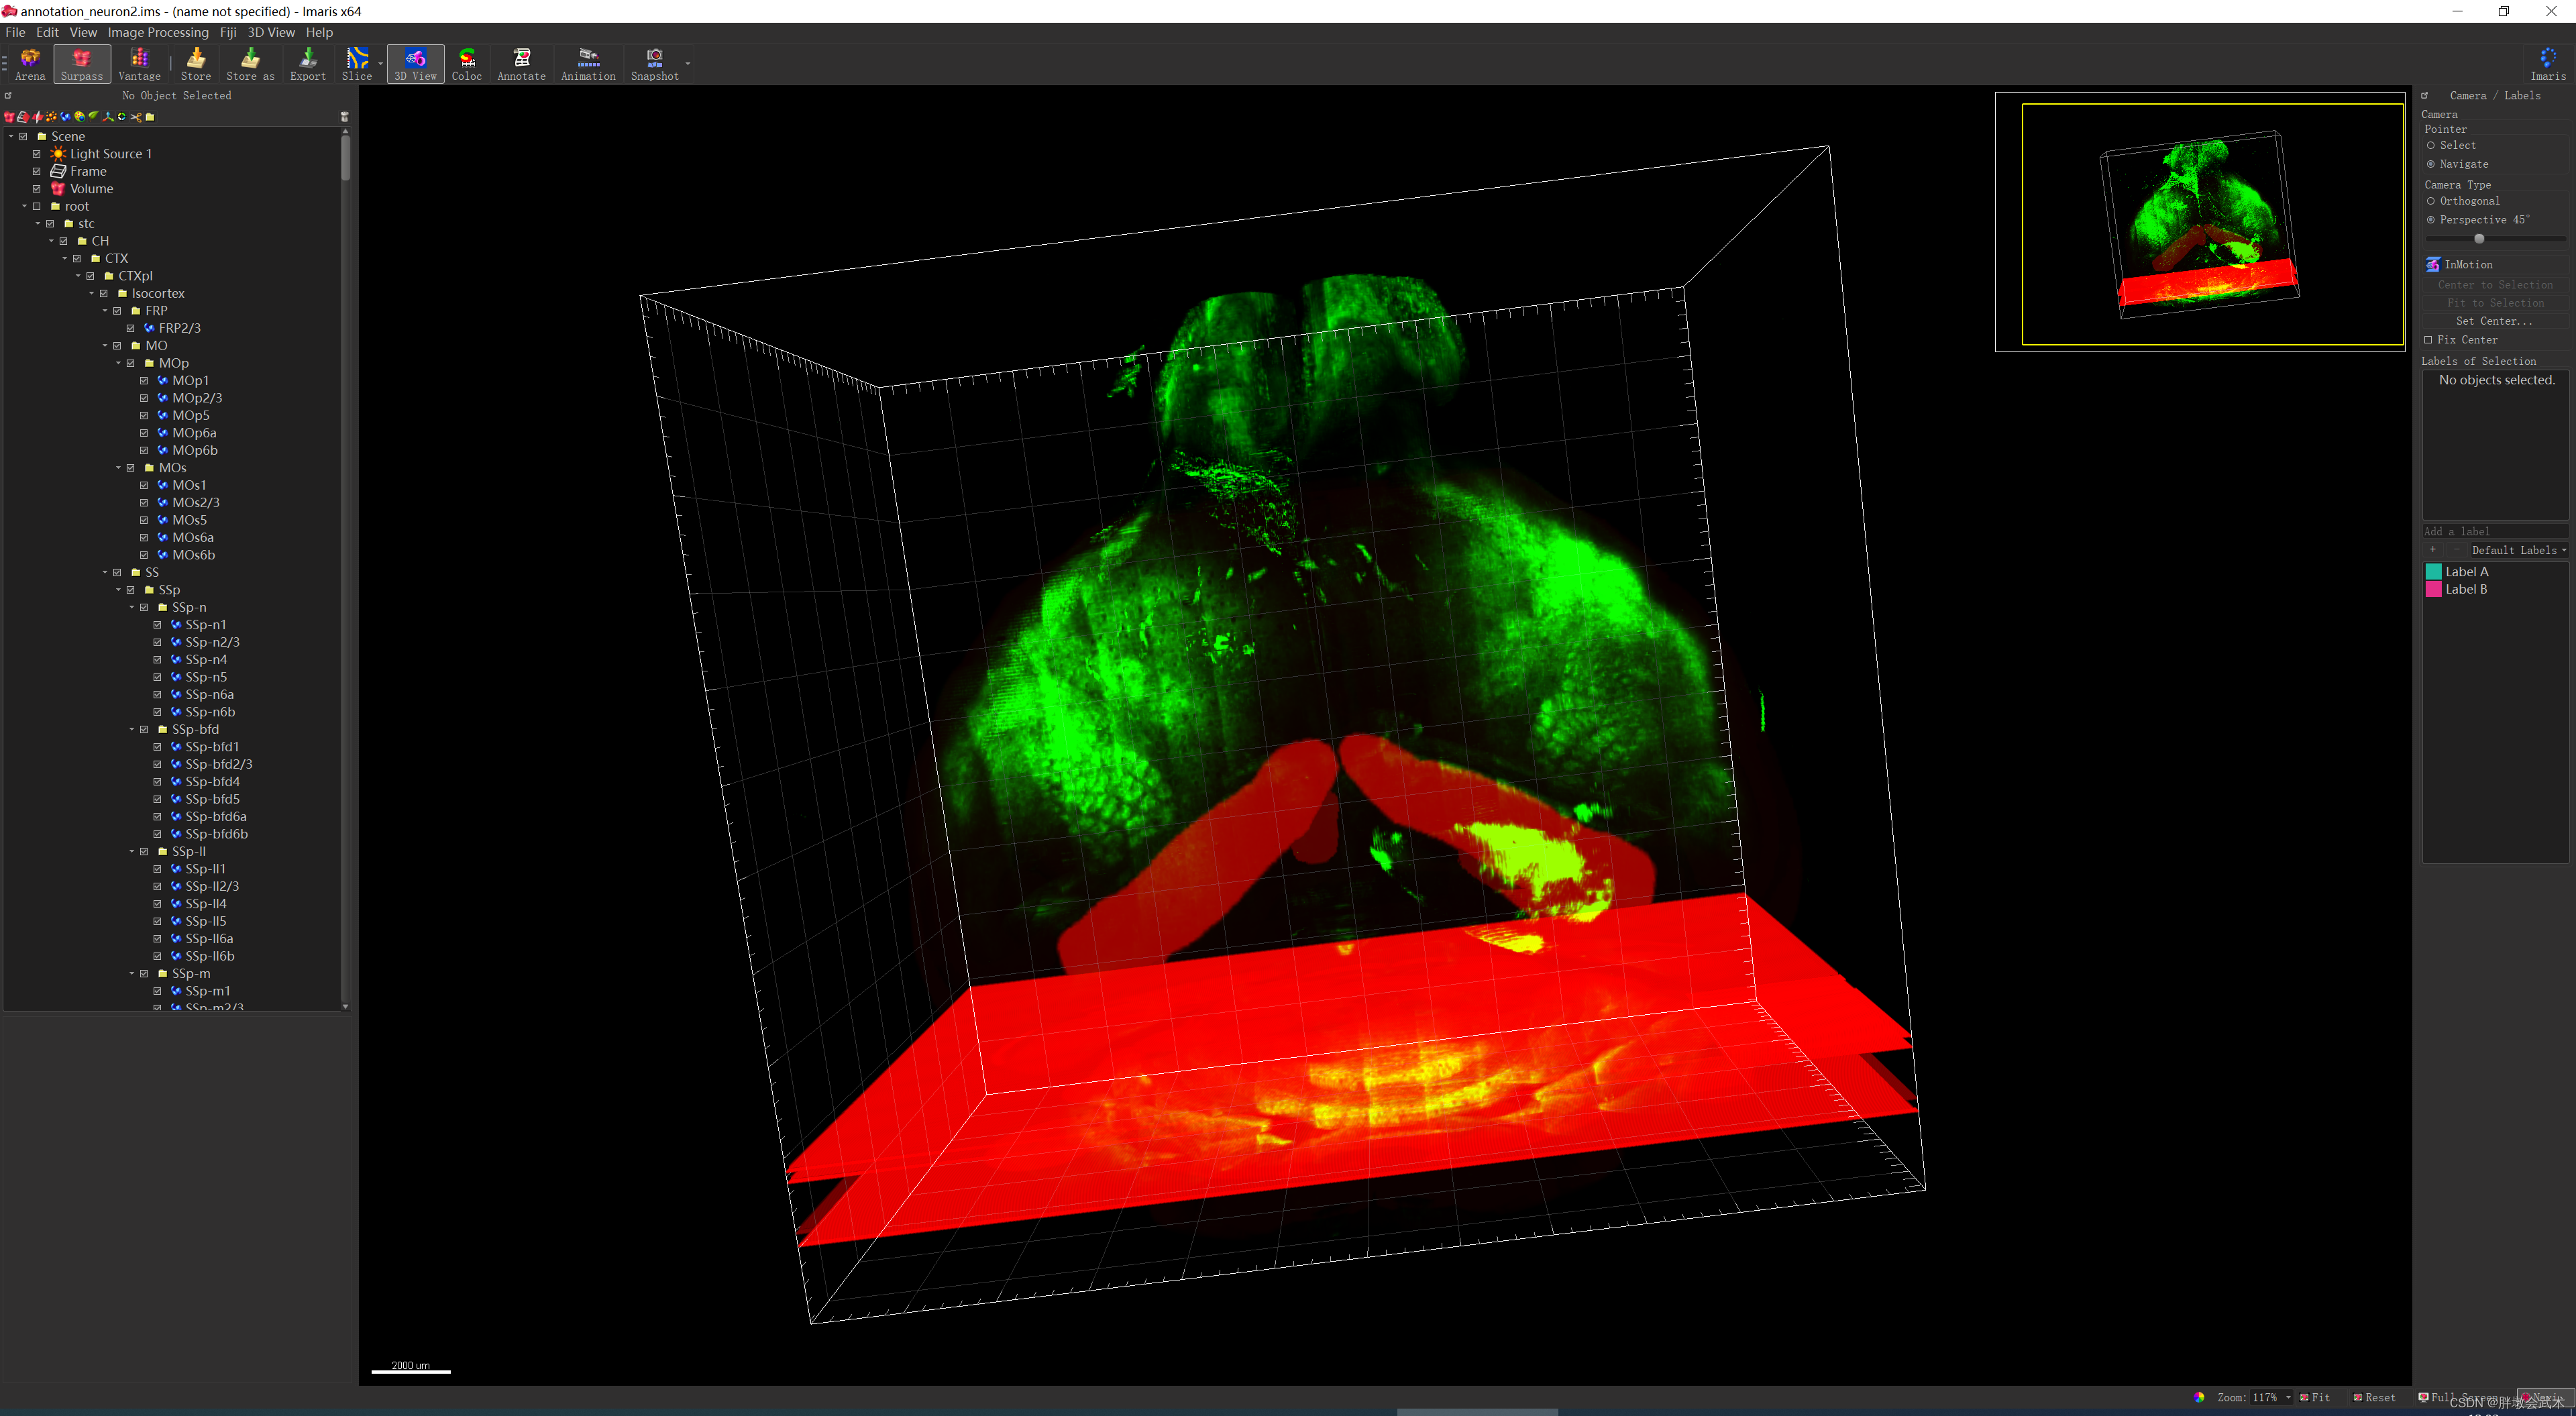Viewport: 2576px width, 1416px height.
Task: Add new Ortho Slicer icon
Action: [38, 117]
